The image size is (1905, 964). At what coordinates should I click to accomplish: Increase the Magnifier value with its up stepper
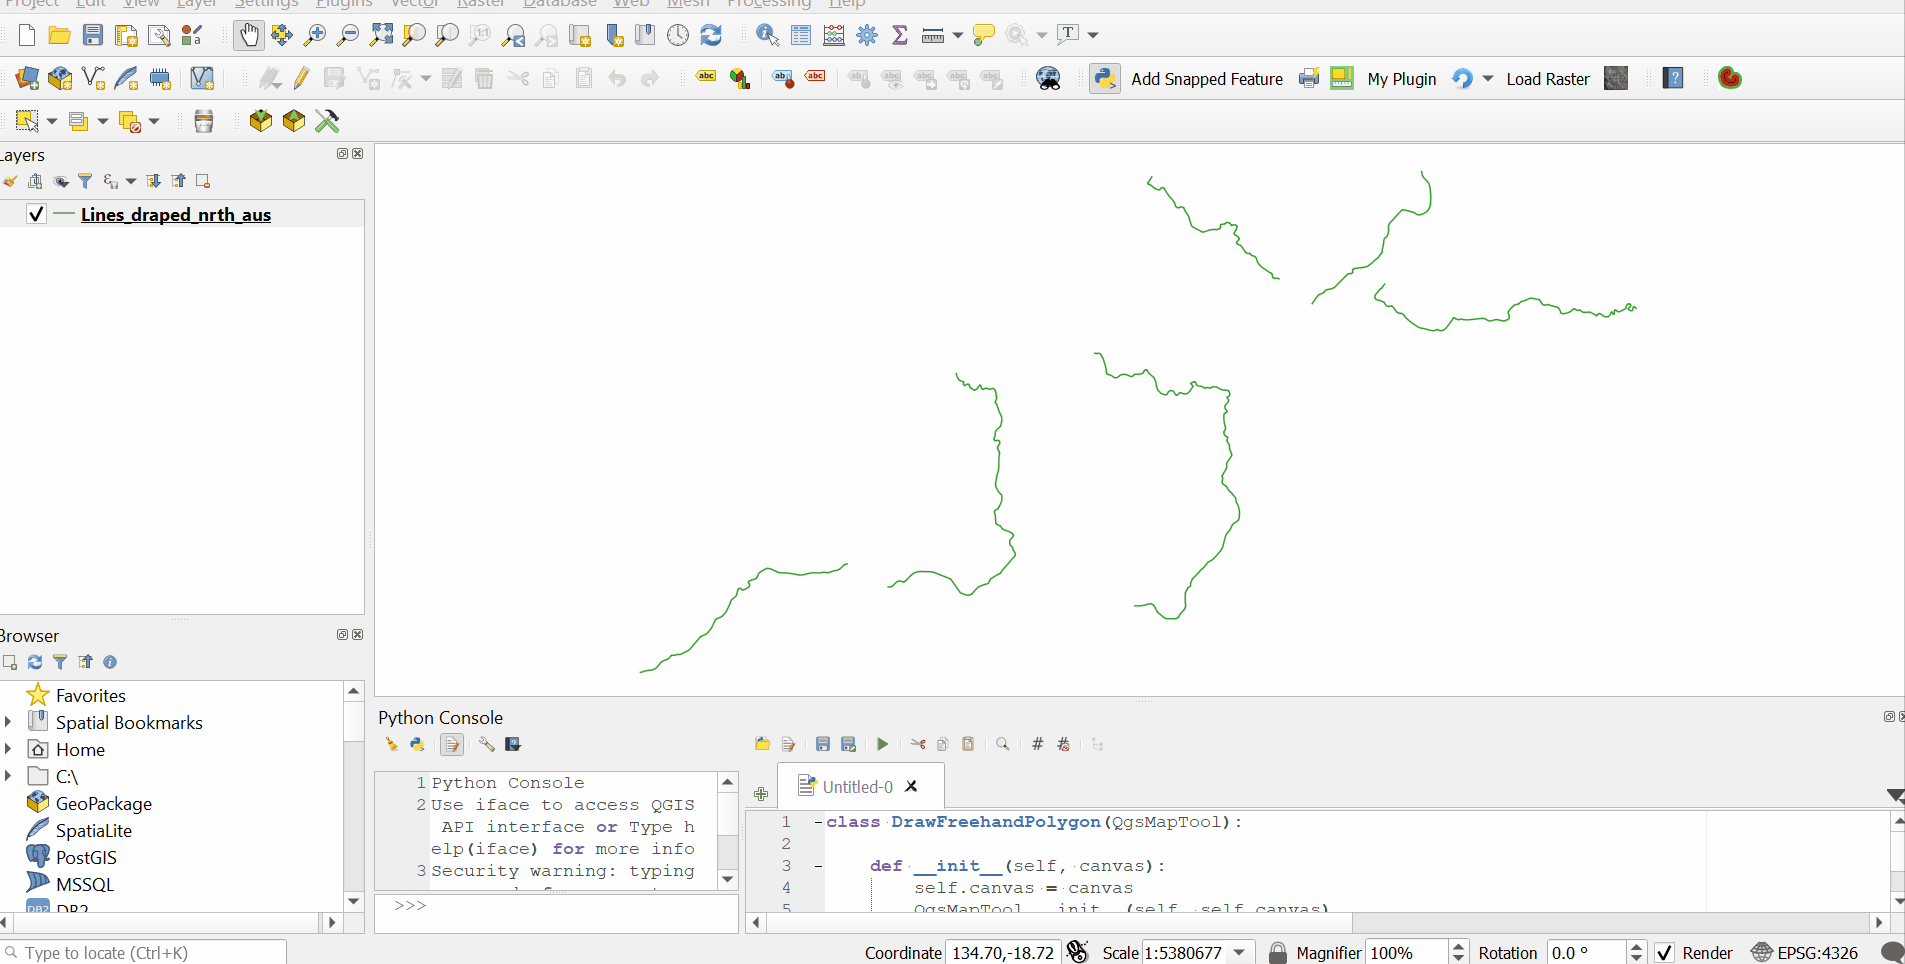[x=1458, y=946]
